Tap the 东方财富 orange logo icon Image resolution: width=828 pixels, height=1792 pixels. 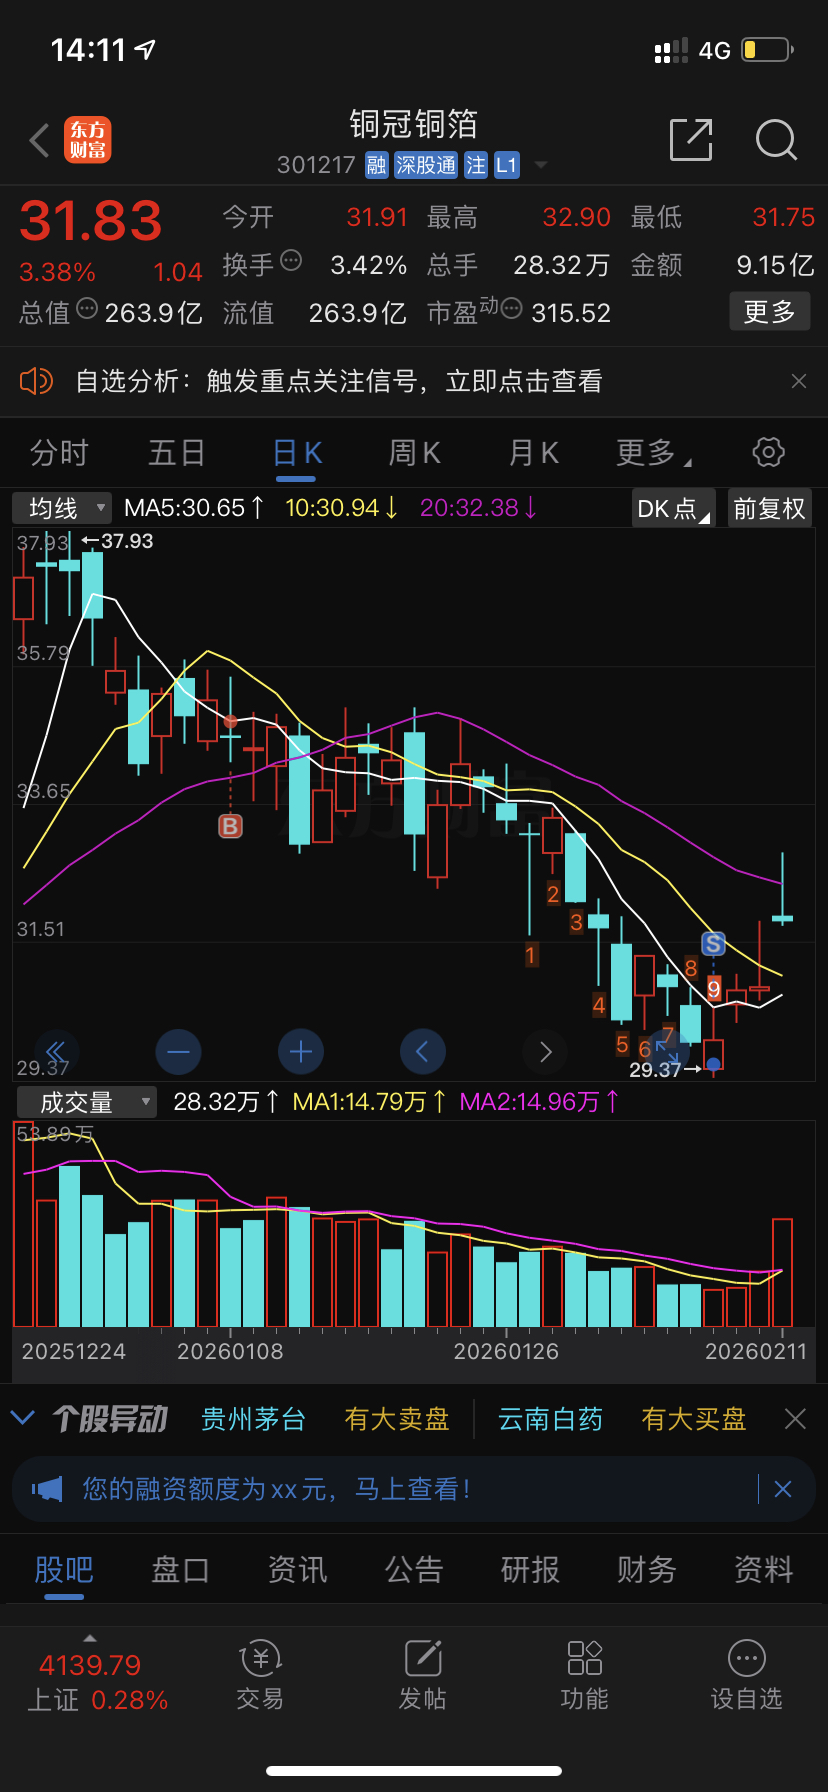point(88,140)
